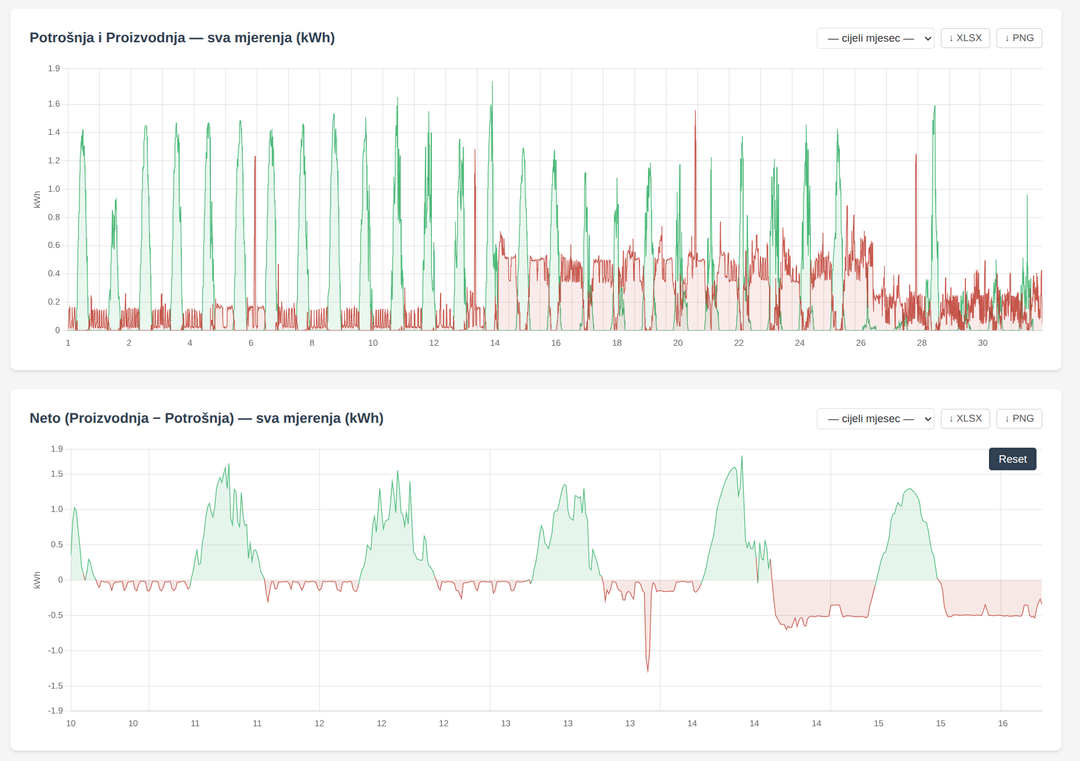This screenshot has height=761, width=1080.
Task: Click the 1.9 y-axis label on top chart
Action: click(x=54, y=69)
